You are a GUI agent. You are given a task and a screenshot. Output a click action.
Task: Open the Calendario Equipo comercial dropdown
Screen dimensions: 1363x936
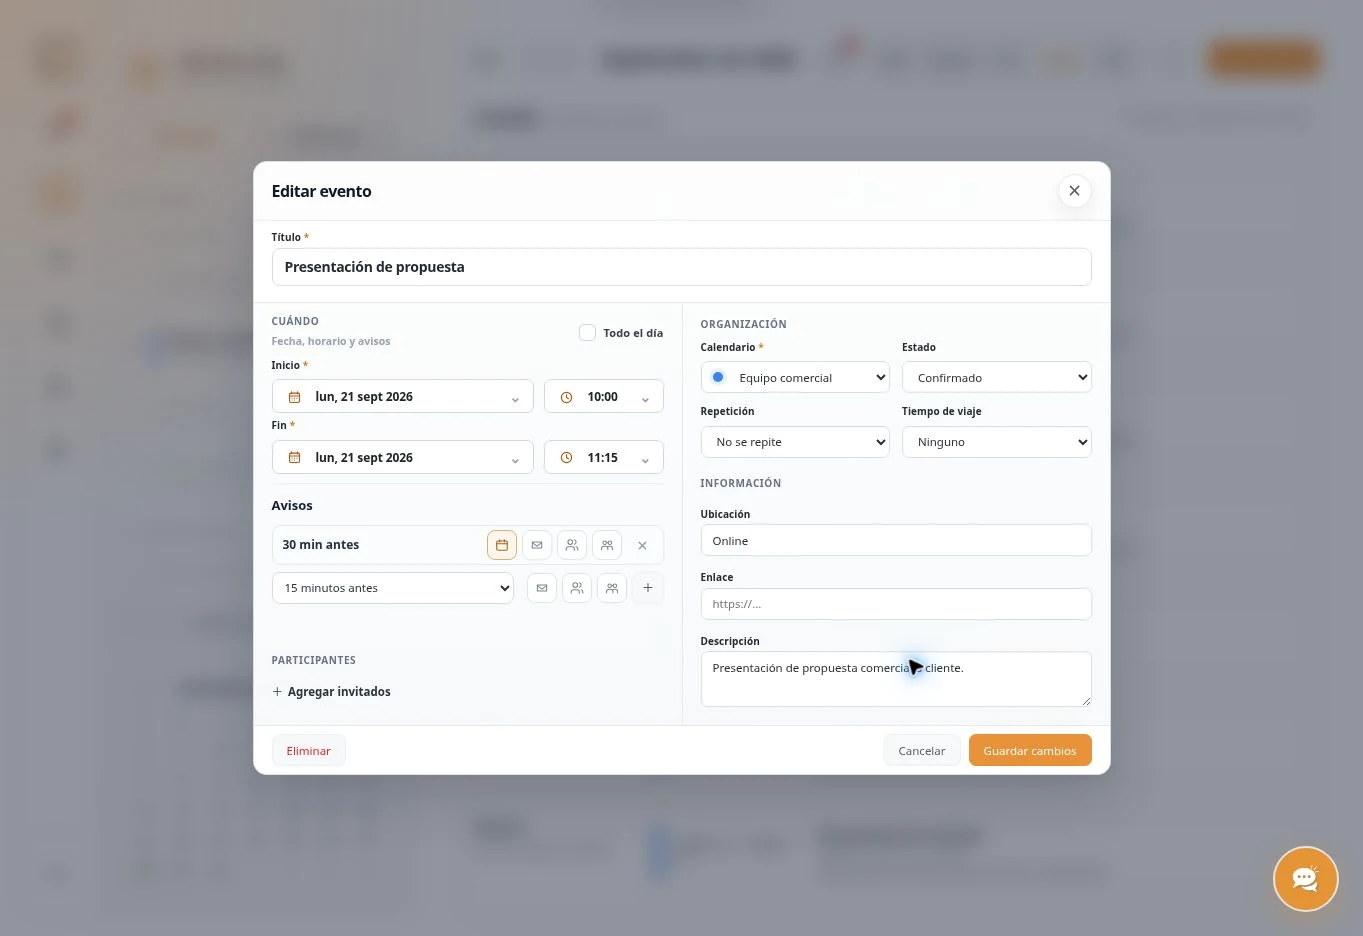click(x=795, y=377)
